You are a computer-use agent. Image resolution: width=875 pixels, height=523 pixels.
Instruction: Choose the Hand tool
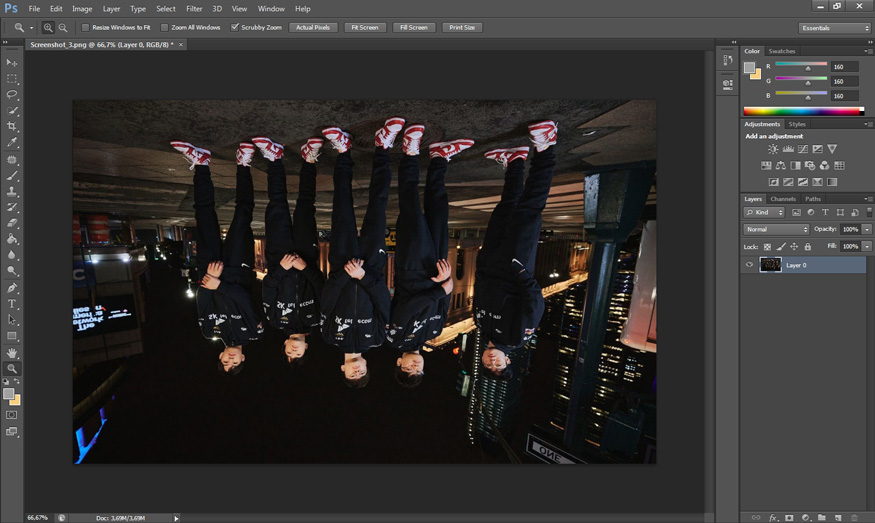[x=12, y=353]
